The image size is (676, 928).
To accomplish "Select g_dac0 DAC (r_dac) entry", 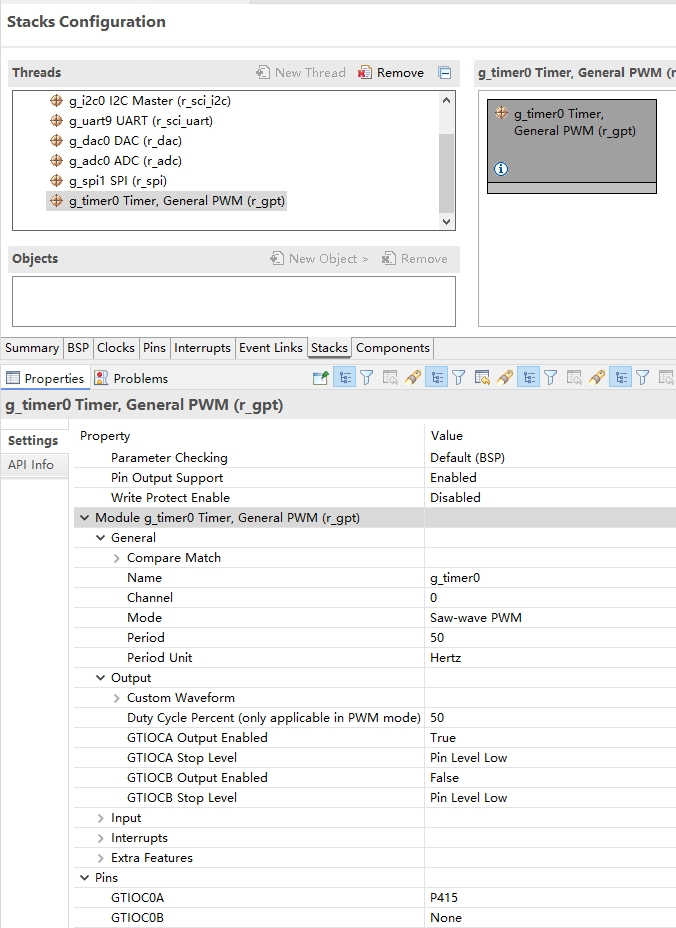I will [x=116, y=141].
